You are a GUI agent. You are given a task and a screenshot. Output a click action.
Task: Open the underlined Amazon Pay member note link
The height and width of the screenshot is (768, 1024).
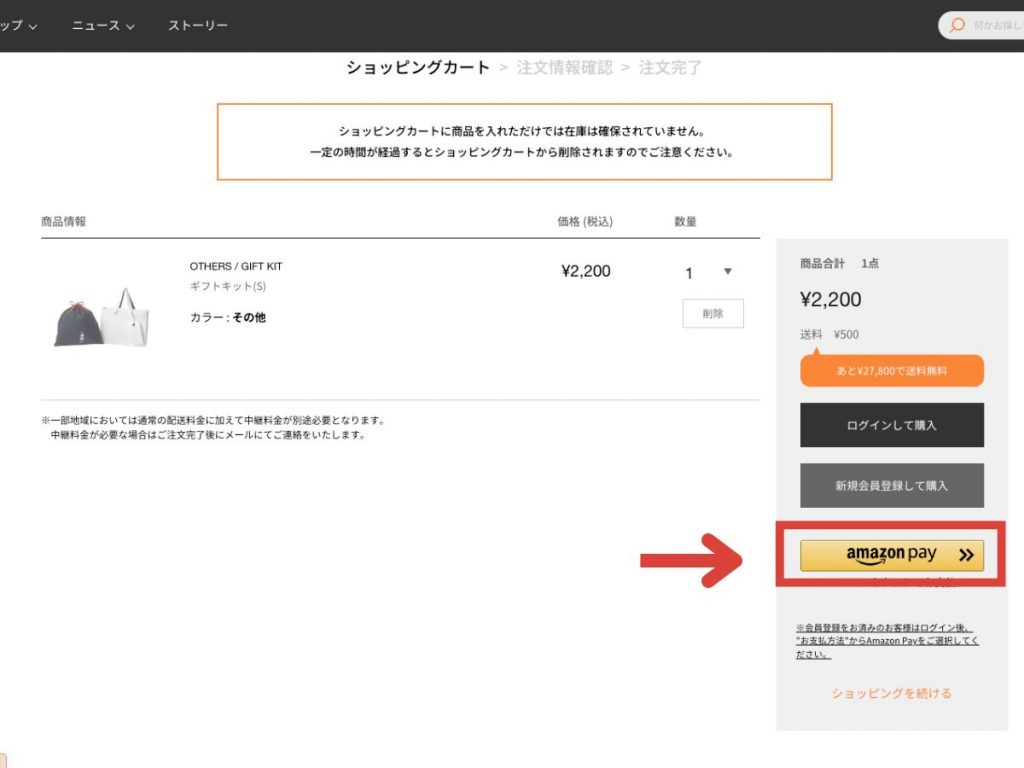(887, 640)
